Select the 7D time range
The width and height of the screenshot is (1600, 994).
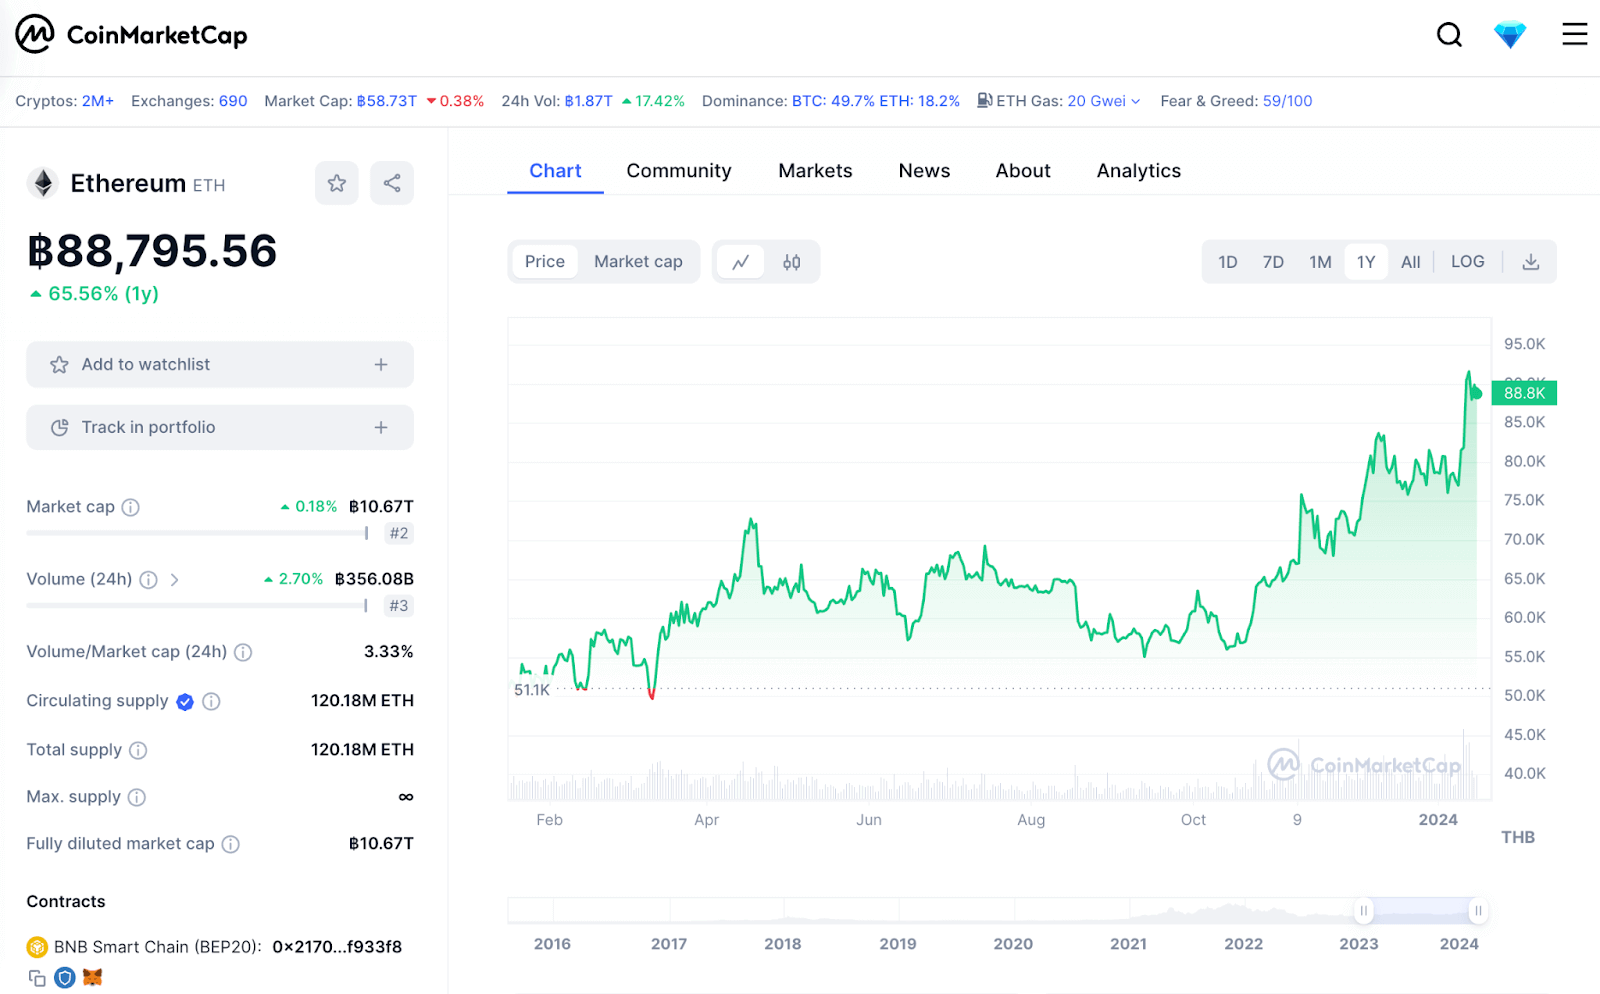[1273, 262]
